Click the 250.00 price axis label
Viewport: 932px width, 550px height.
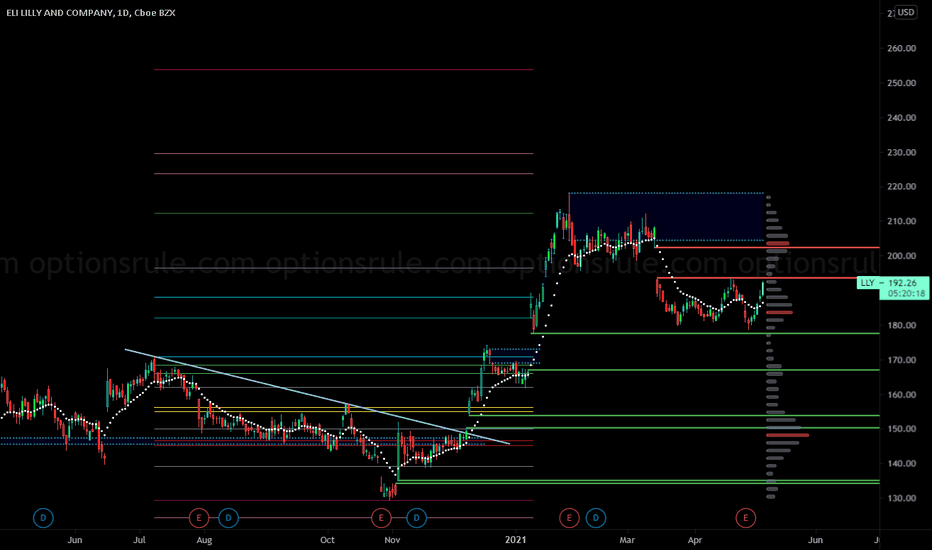click(x=902, y=83)
